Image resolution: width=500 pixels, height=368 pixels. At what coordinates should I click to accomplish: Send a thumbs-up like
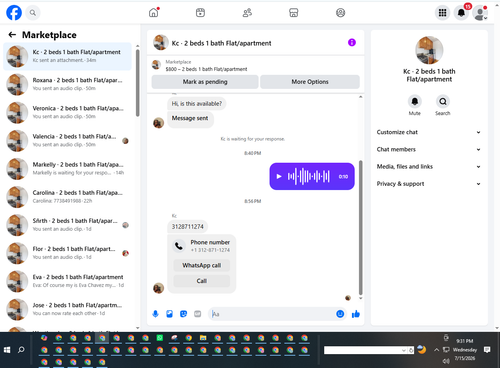356,314
